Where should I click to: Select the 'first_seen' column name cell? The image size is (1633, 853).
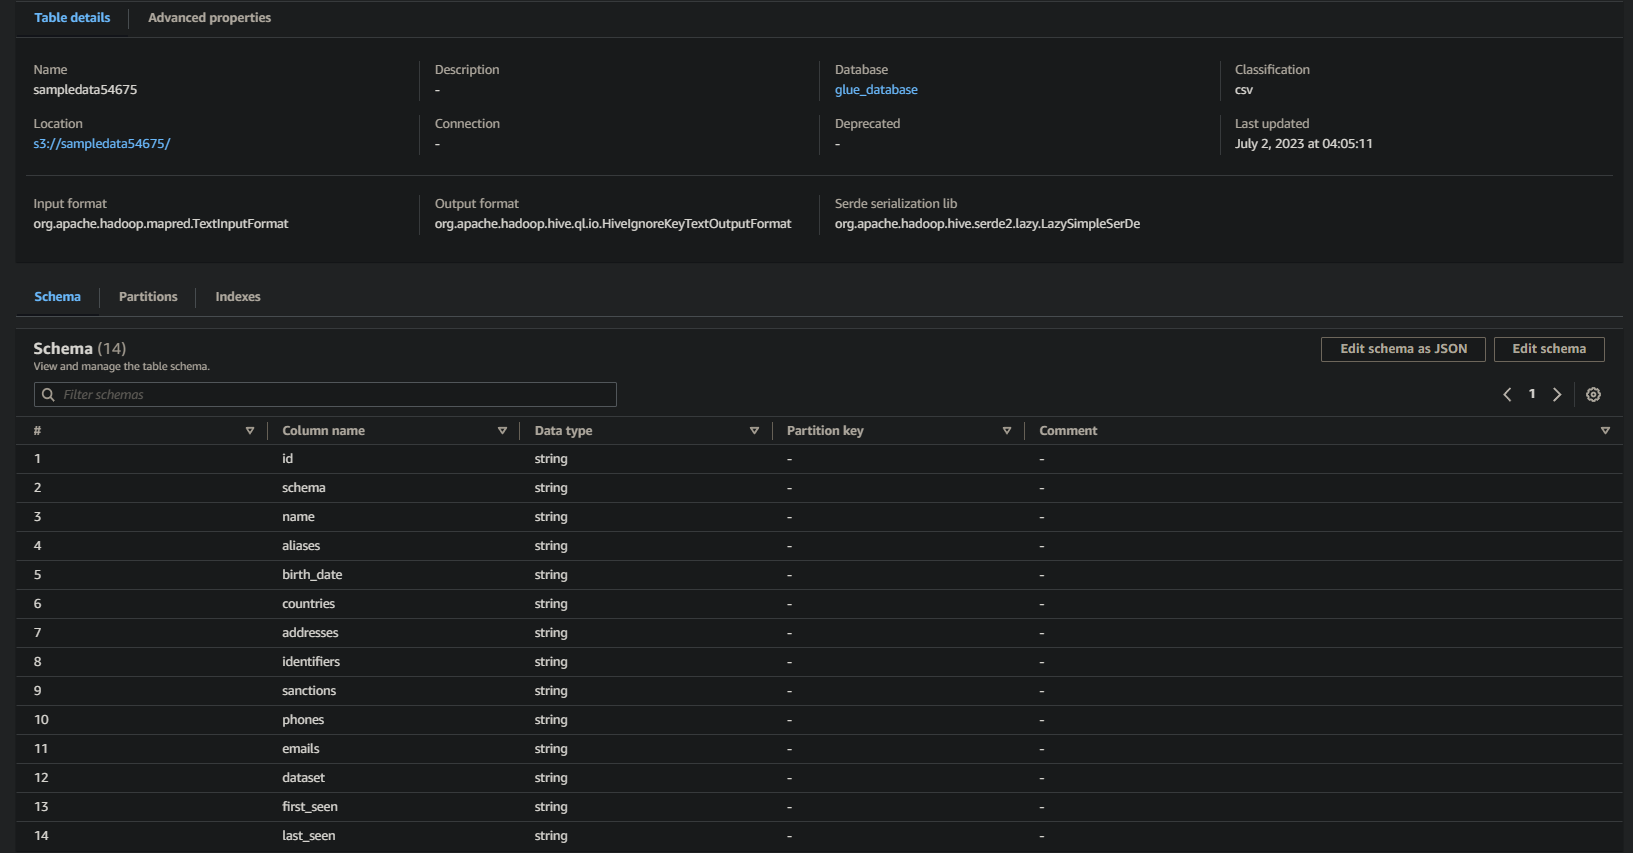tap(310, 807)
